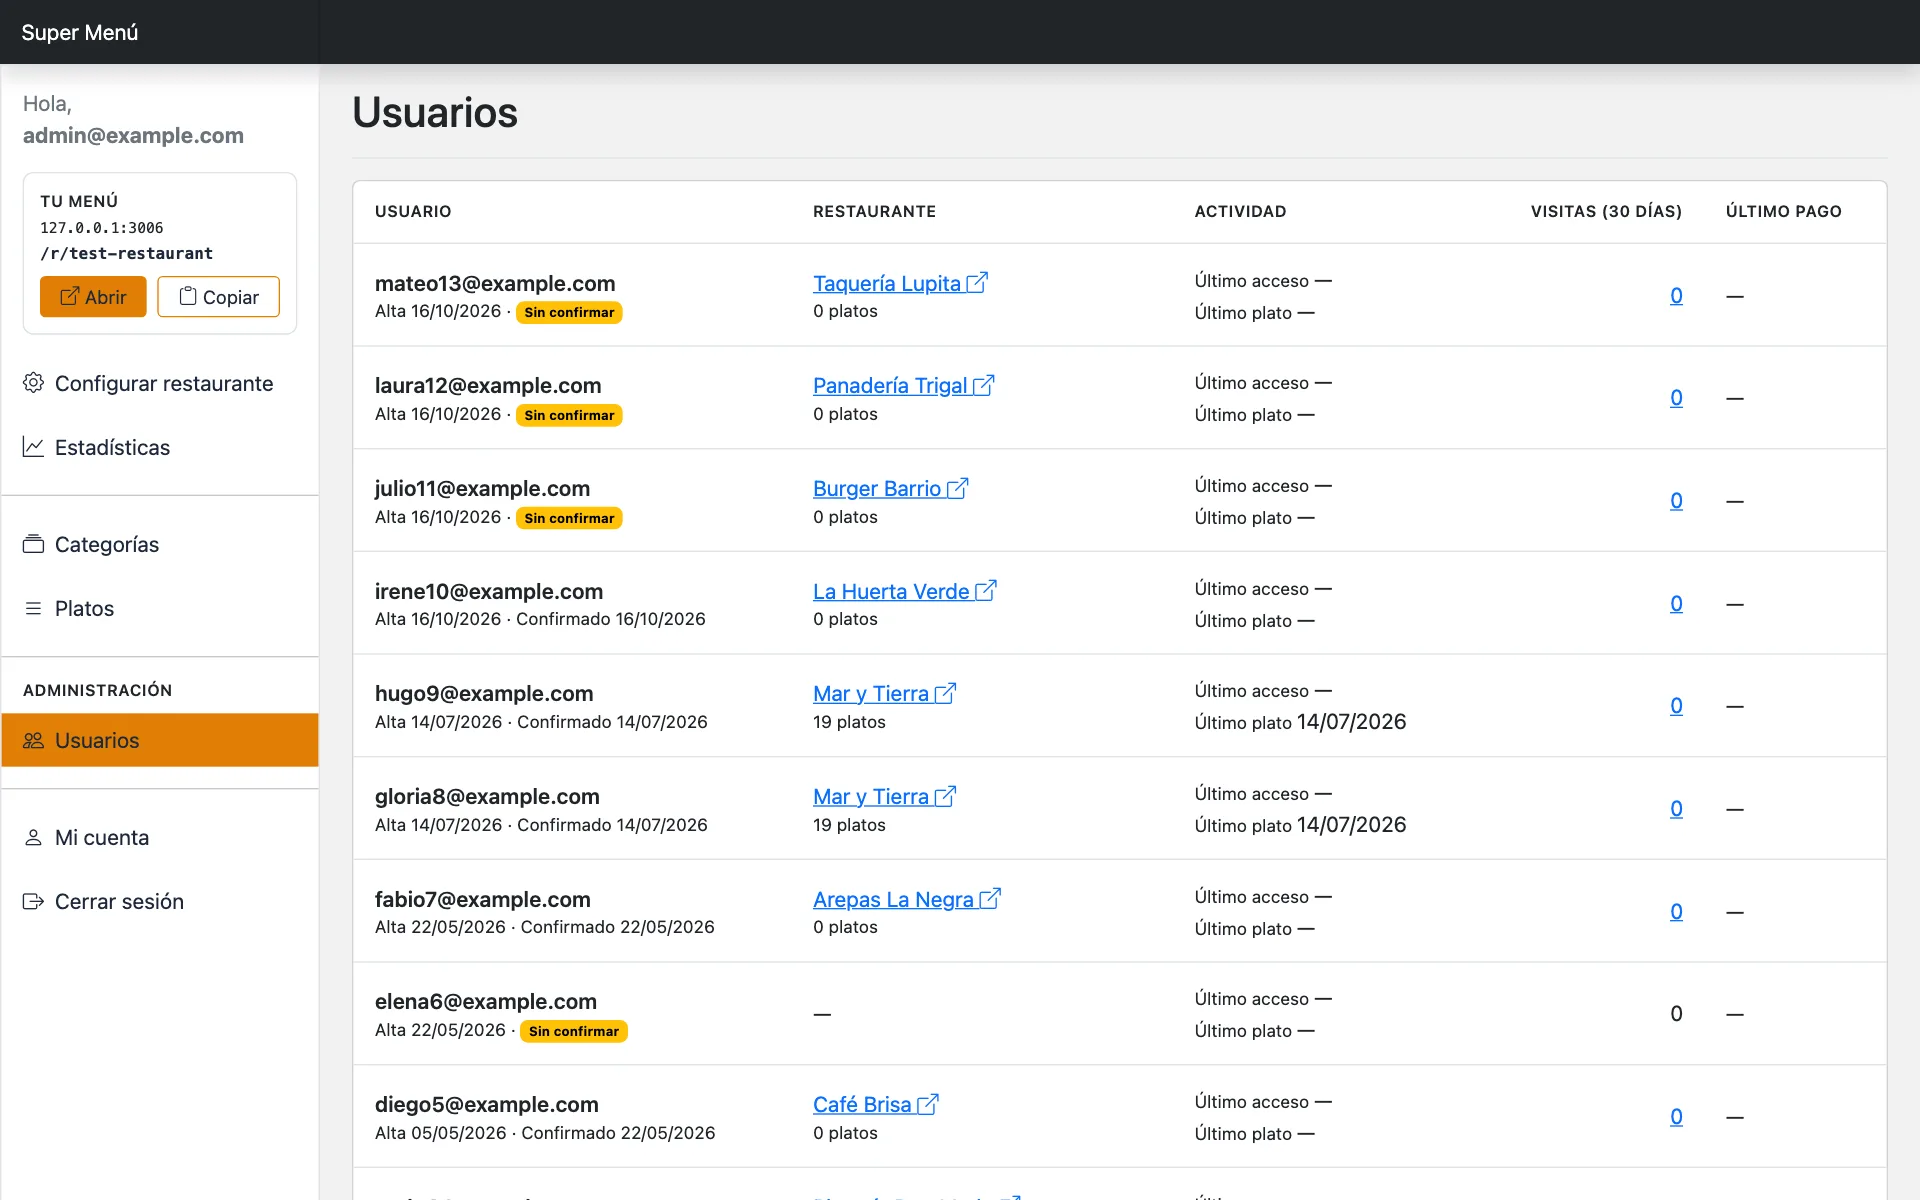
Task: Click Sin confirmar badge for elena6@example.com
Action: point(574,1031)
